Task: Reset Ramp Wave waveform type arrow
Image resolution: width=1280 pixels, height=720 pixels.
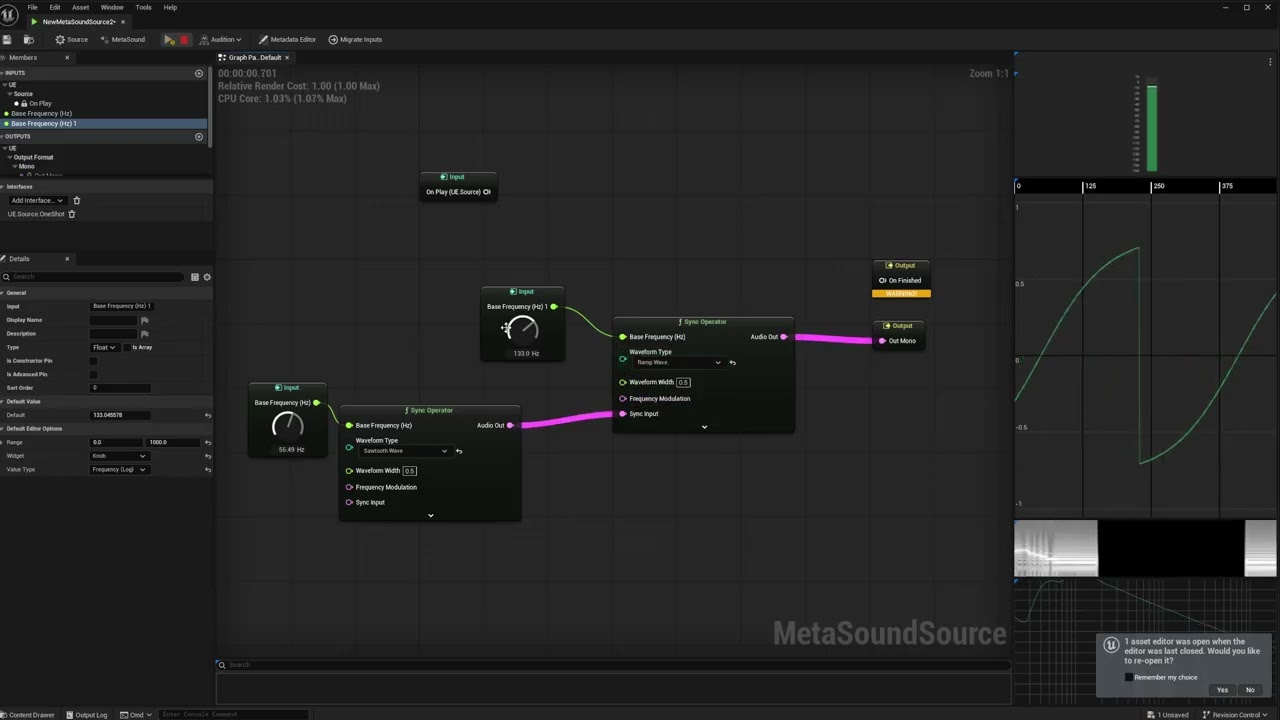Action: pyautogui.click(x=732, y=362)
